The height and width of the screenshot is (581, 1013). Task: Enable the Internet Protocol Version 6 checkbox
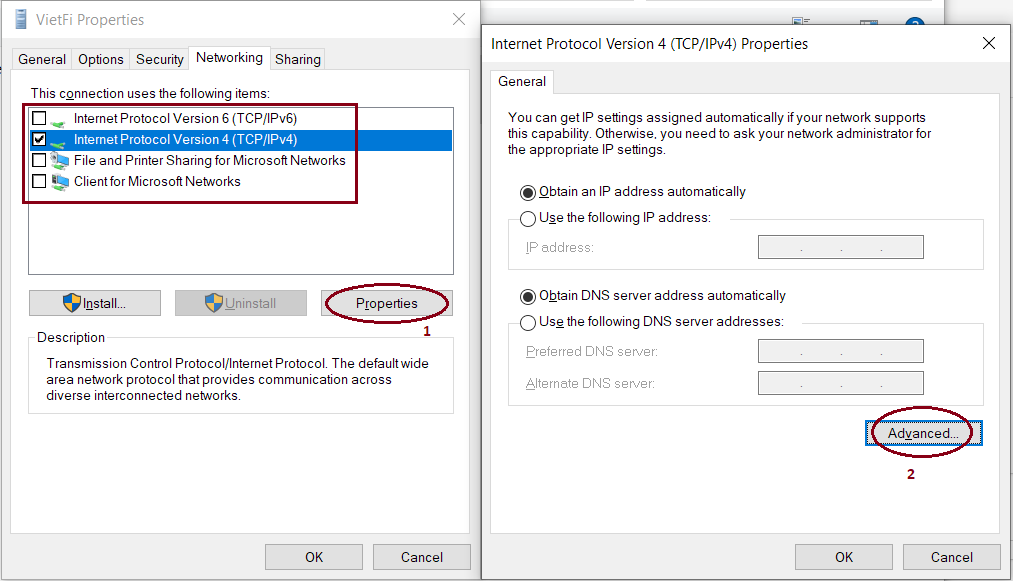coord(39,119)
